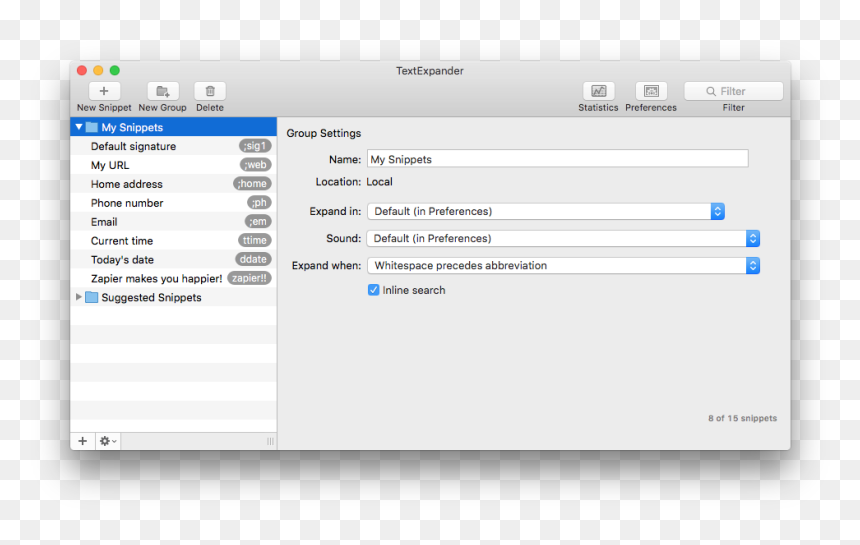
Task: Click the Inline search label text
Action: [414, 290]
